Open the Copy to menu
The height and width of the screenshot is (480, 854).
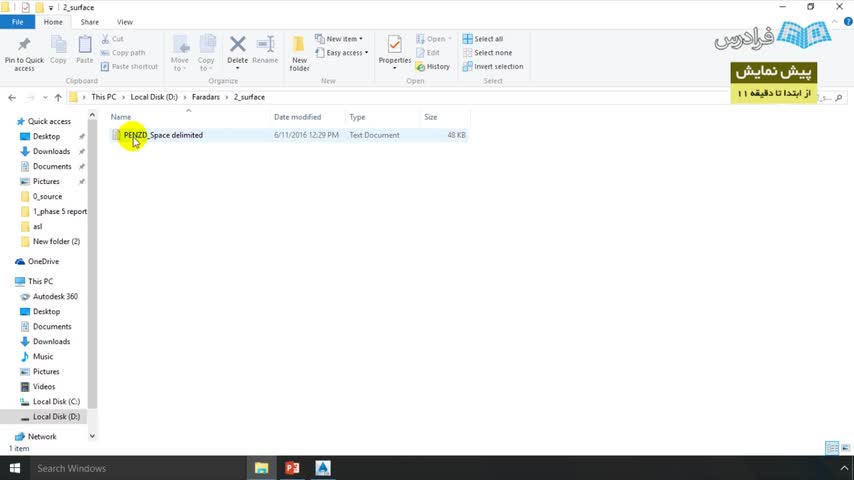click(206, 53)
